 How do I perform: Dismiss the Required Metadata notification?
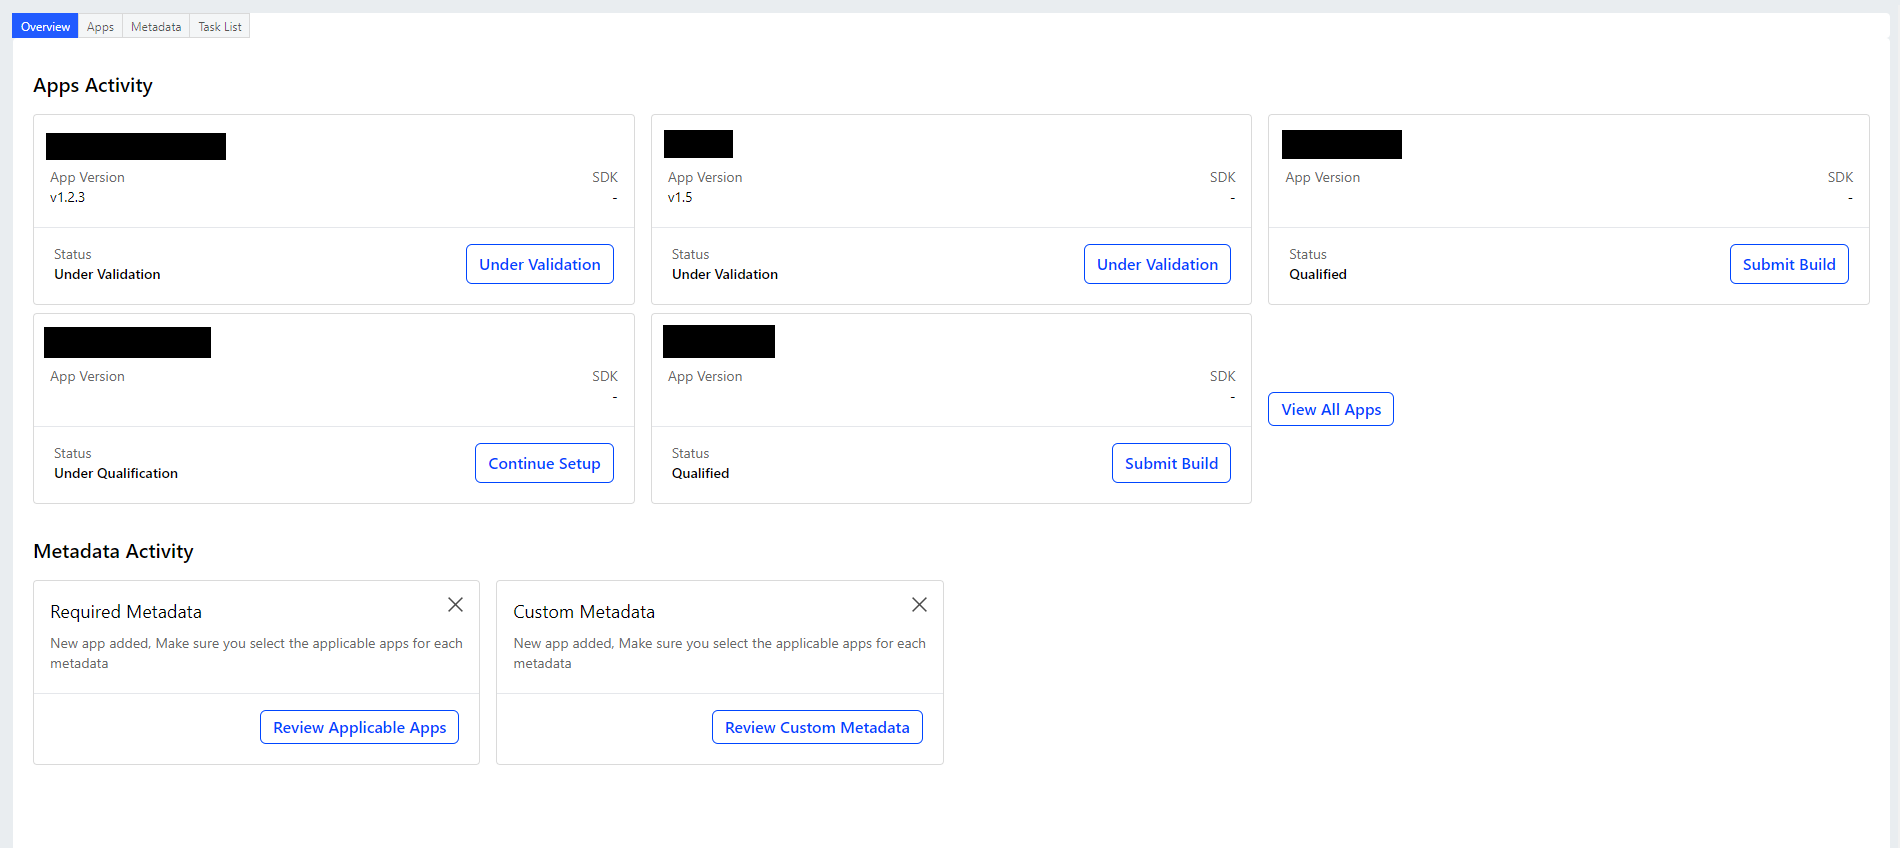point(455,605)
